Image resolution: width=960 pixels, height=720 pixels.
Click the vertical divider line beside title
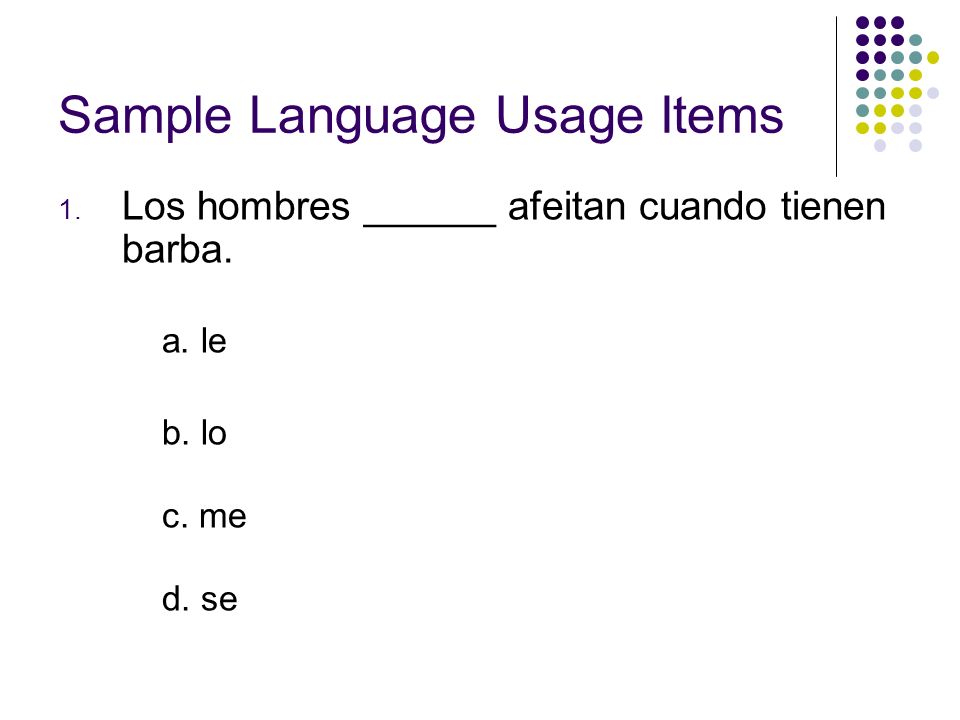tap(836, 97)
